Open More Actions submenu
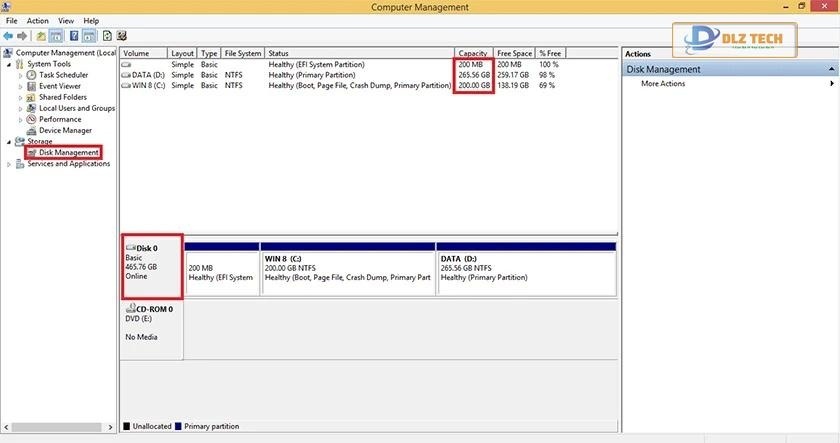Screen dimensions: 840x443 point(663,84)
